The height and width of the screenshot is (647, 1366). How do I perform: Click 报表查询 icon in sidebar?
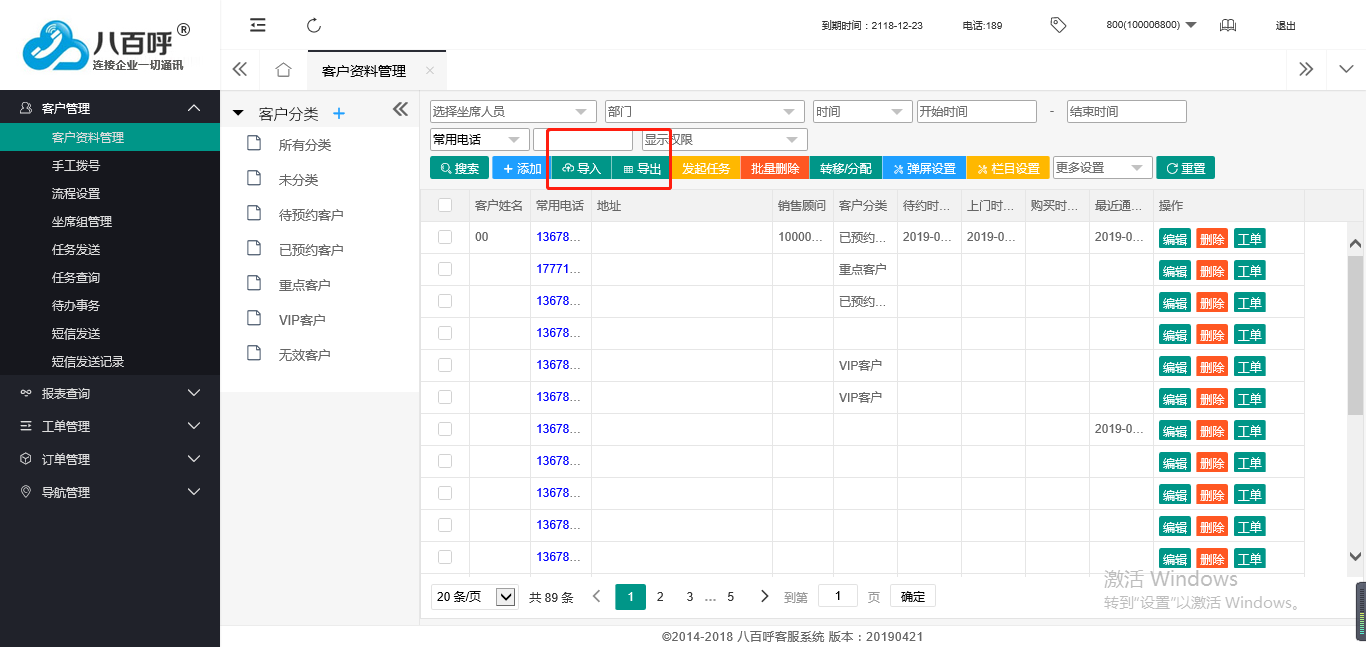pyautogui.click(x=26, y=393)
